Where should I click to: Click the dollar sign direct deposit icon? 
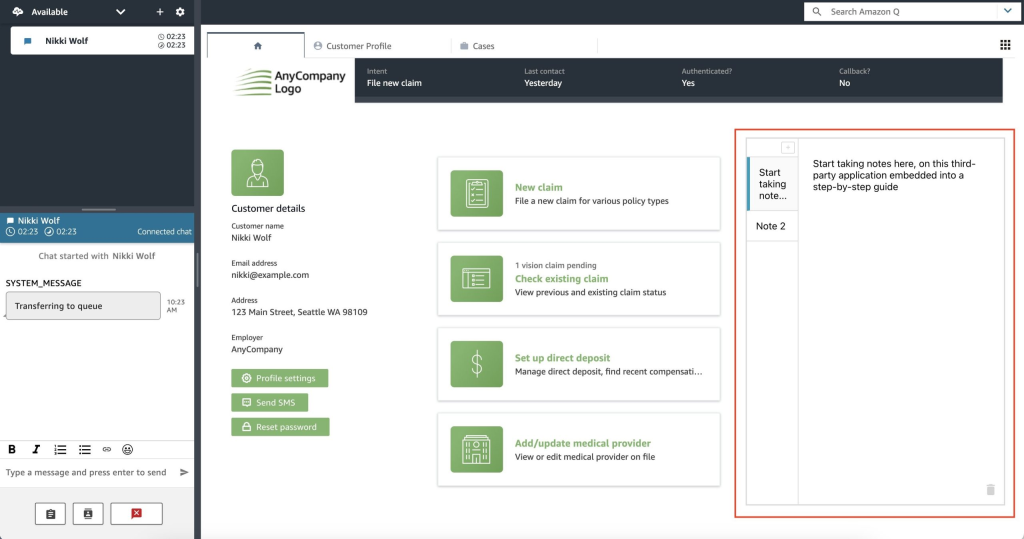pos(477,364)
